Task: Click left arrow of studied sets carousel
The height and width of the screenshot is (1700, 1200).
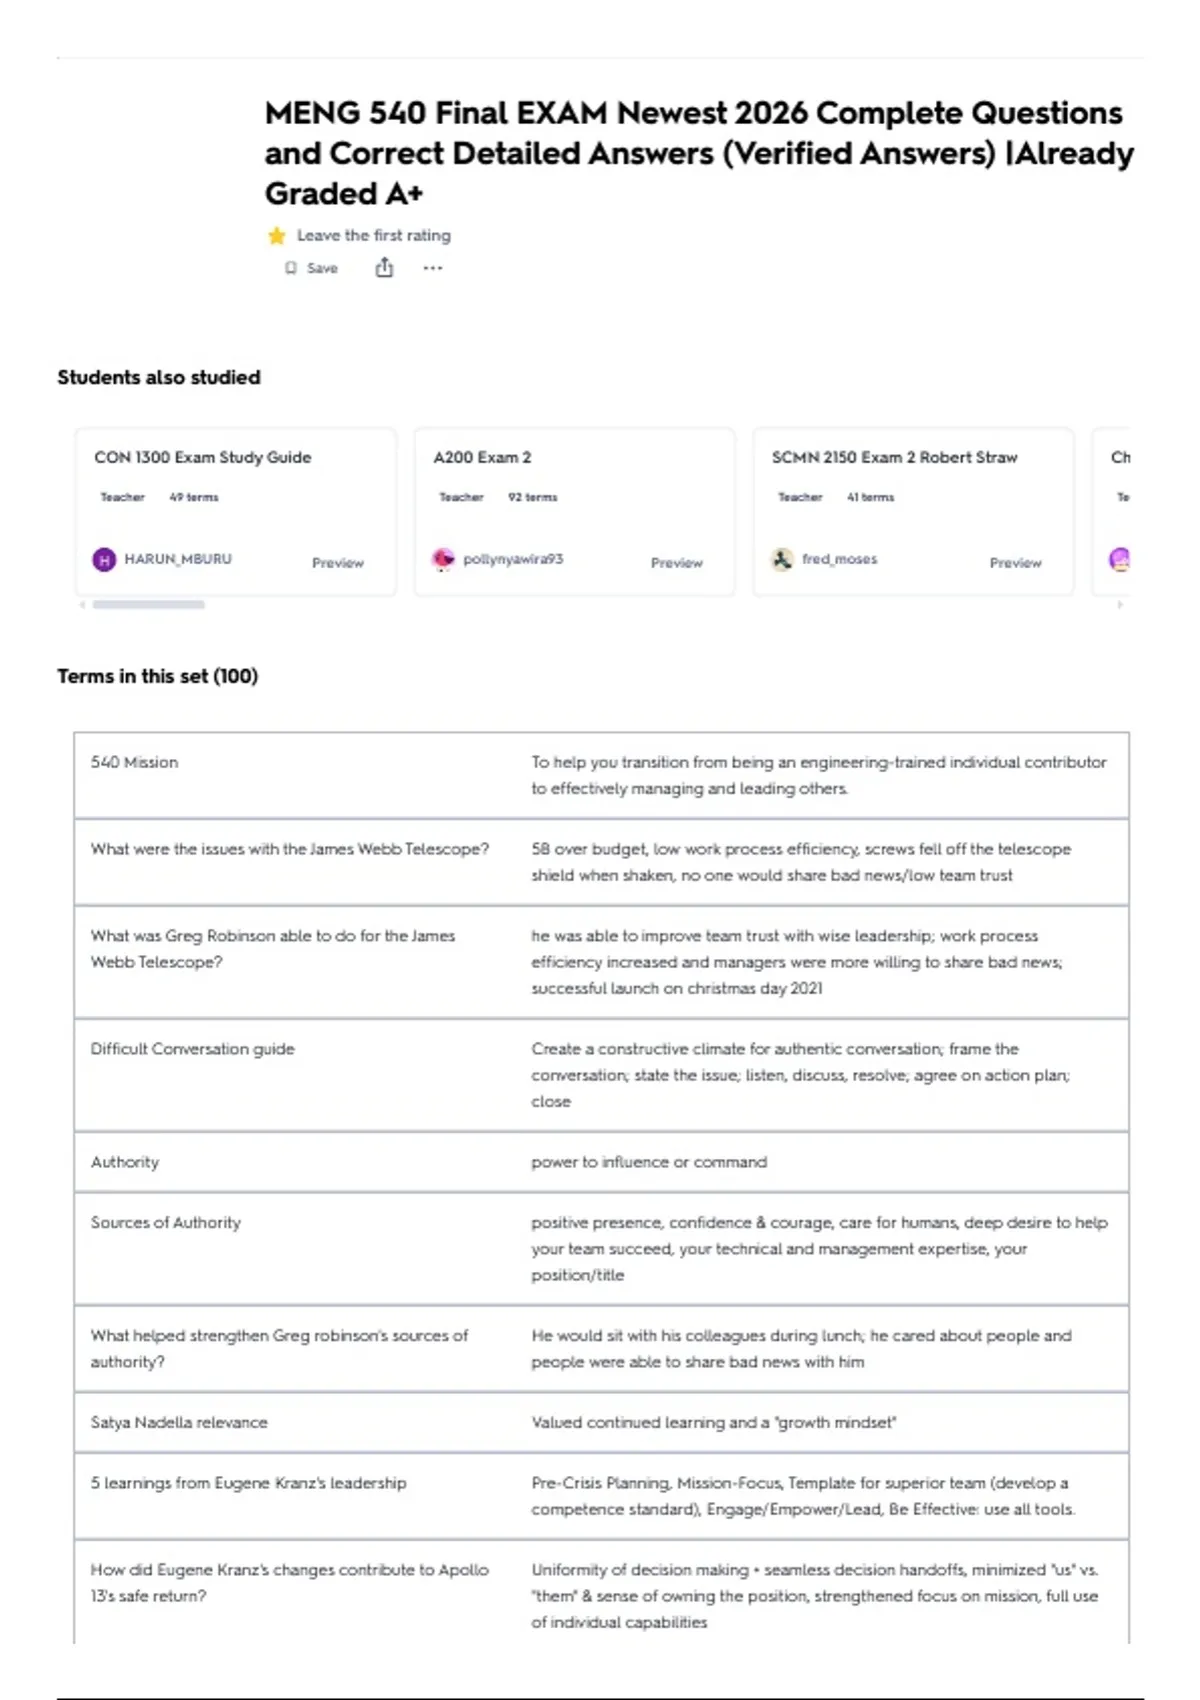Action: (x=82, y=604)
